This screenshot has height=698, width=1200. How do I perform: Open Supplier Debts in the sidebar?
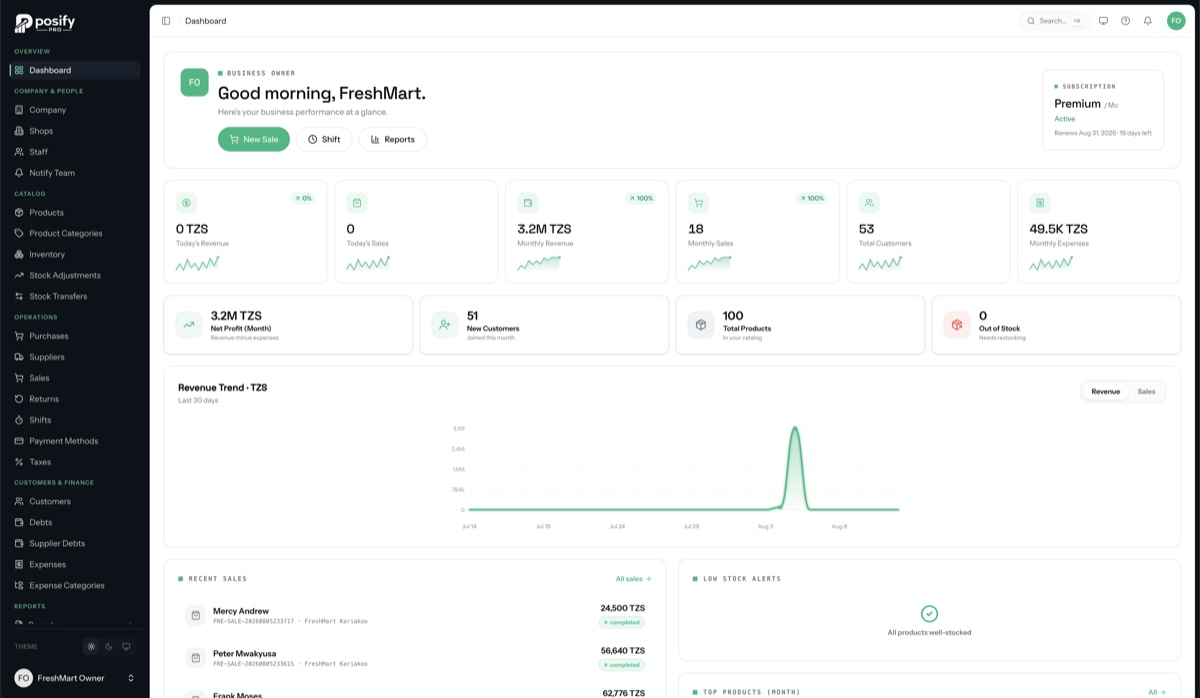(75, 543)
